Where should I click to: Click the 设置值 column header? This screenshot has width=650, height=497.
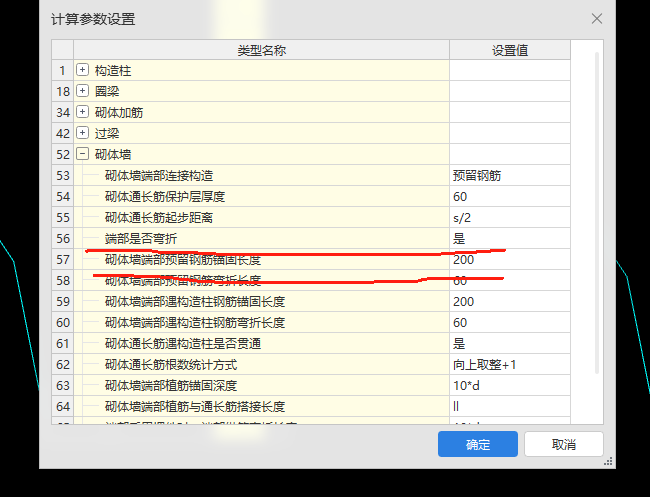coord(510,50)
